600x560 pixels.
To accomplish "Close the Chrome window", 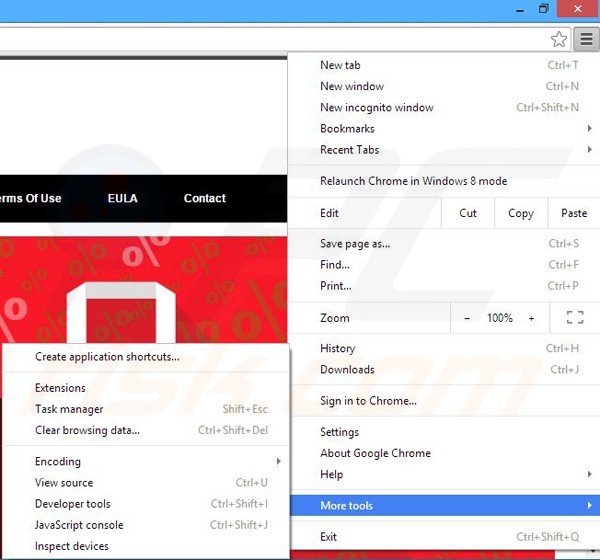I will pos(578,9).
